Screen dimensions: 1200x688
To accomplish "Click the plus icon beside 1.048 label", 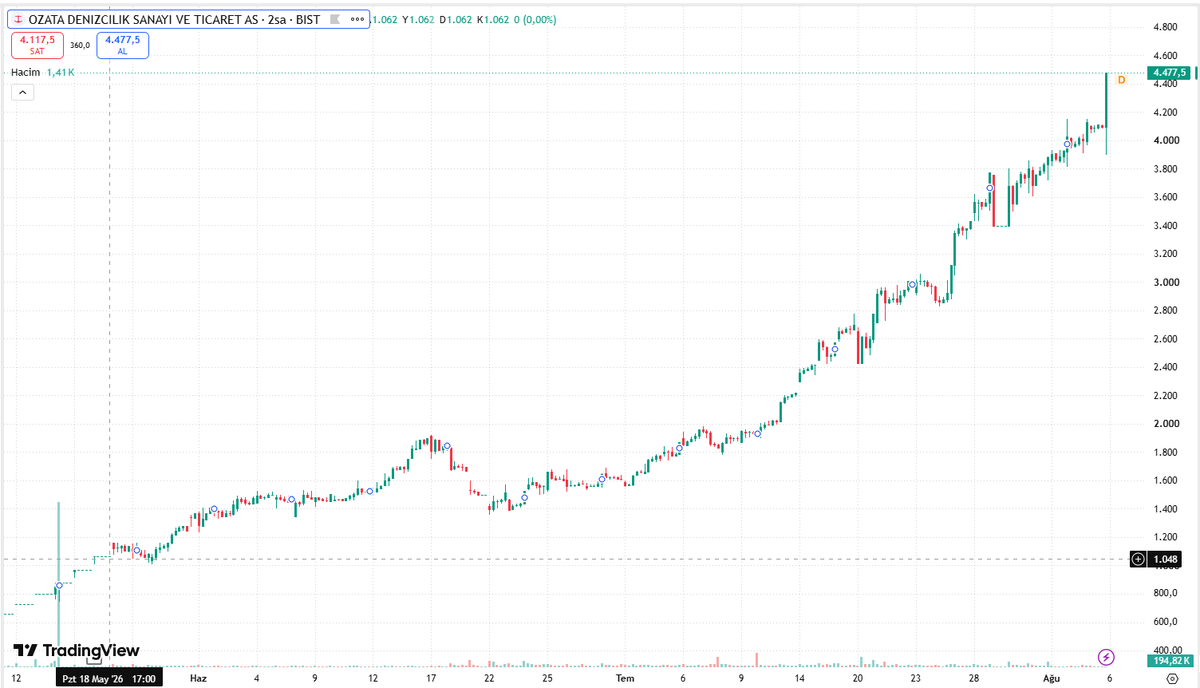I will click(x=1138, y=559).
